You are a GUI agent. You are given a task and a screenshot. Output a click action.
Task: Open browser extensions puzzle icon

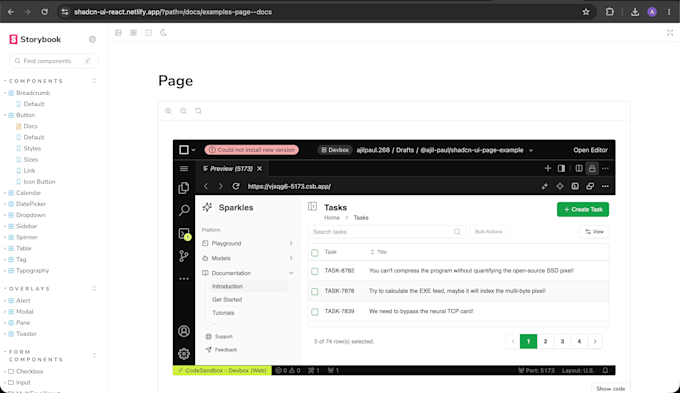click(x=610, y=12)
